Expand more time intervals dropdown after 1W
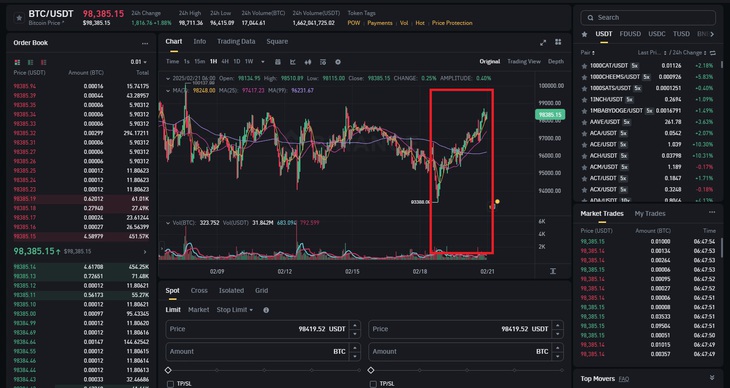This screenshot has height=388, width=730. (263, 62)
